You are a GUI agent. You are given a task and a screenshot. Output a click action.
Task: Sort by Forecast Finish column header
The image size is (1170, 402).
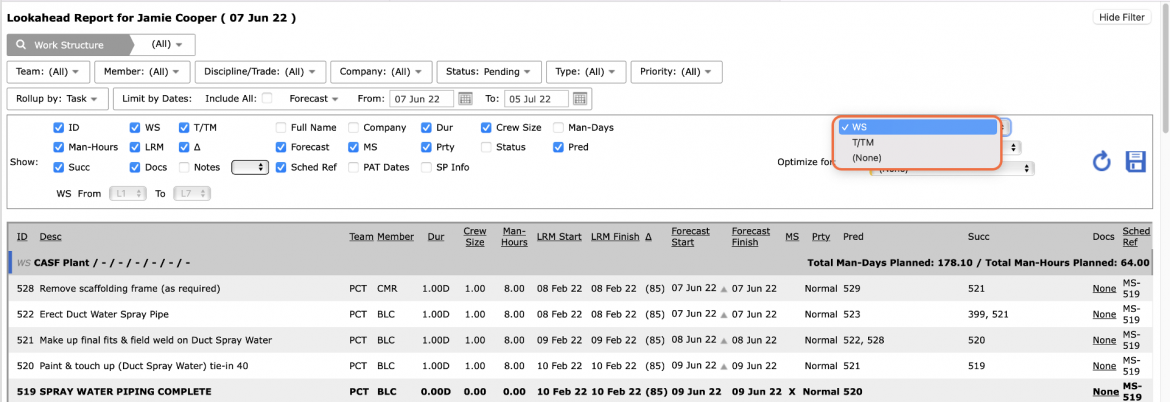752,236
